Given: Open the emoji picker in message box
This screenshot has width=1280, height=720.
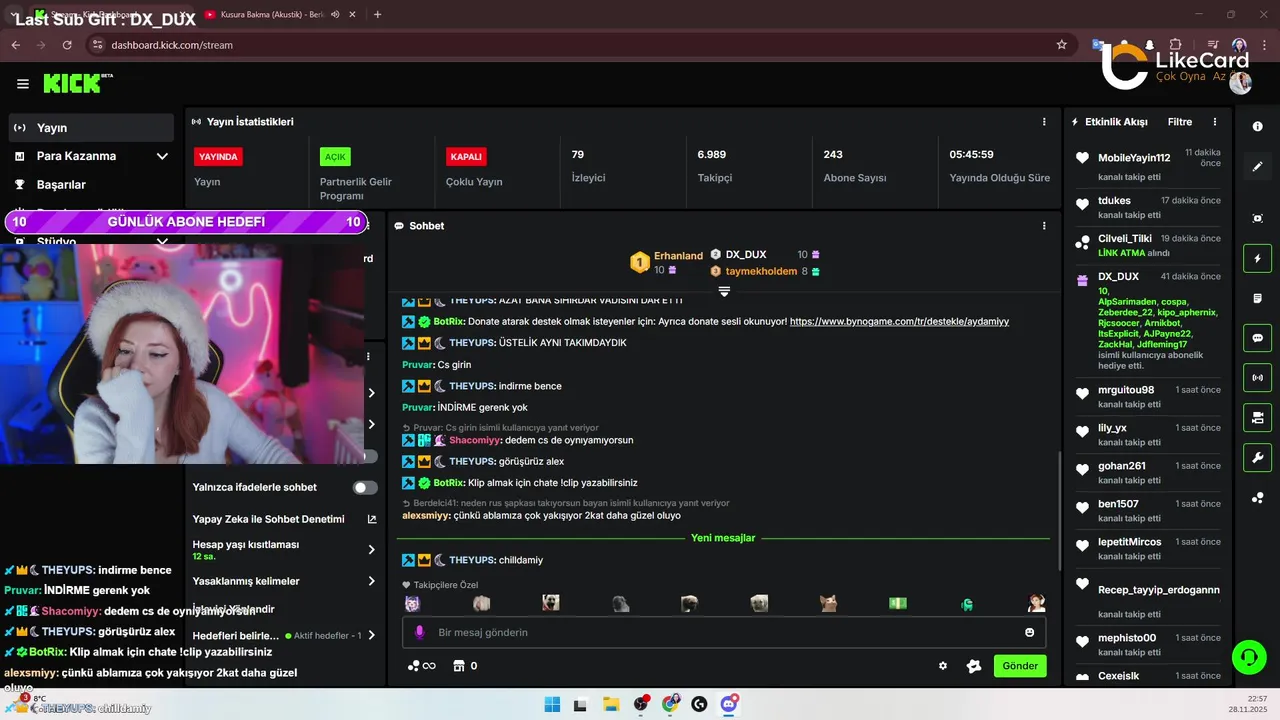Looking at the screenshot, I should coord(1029,632).
